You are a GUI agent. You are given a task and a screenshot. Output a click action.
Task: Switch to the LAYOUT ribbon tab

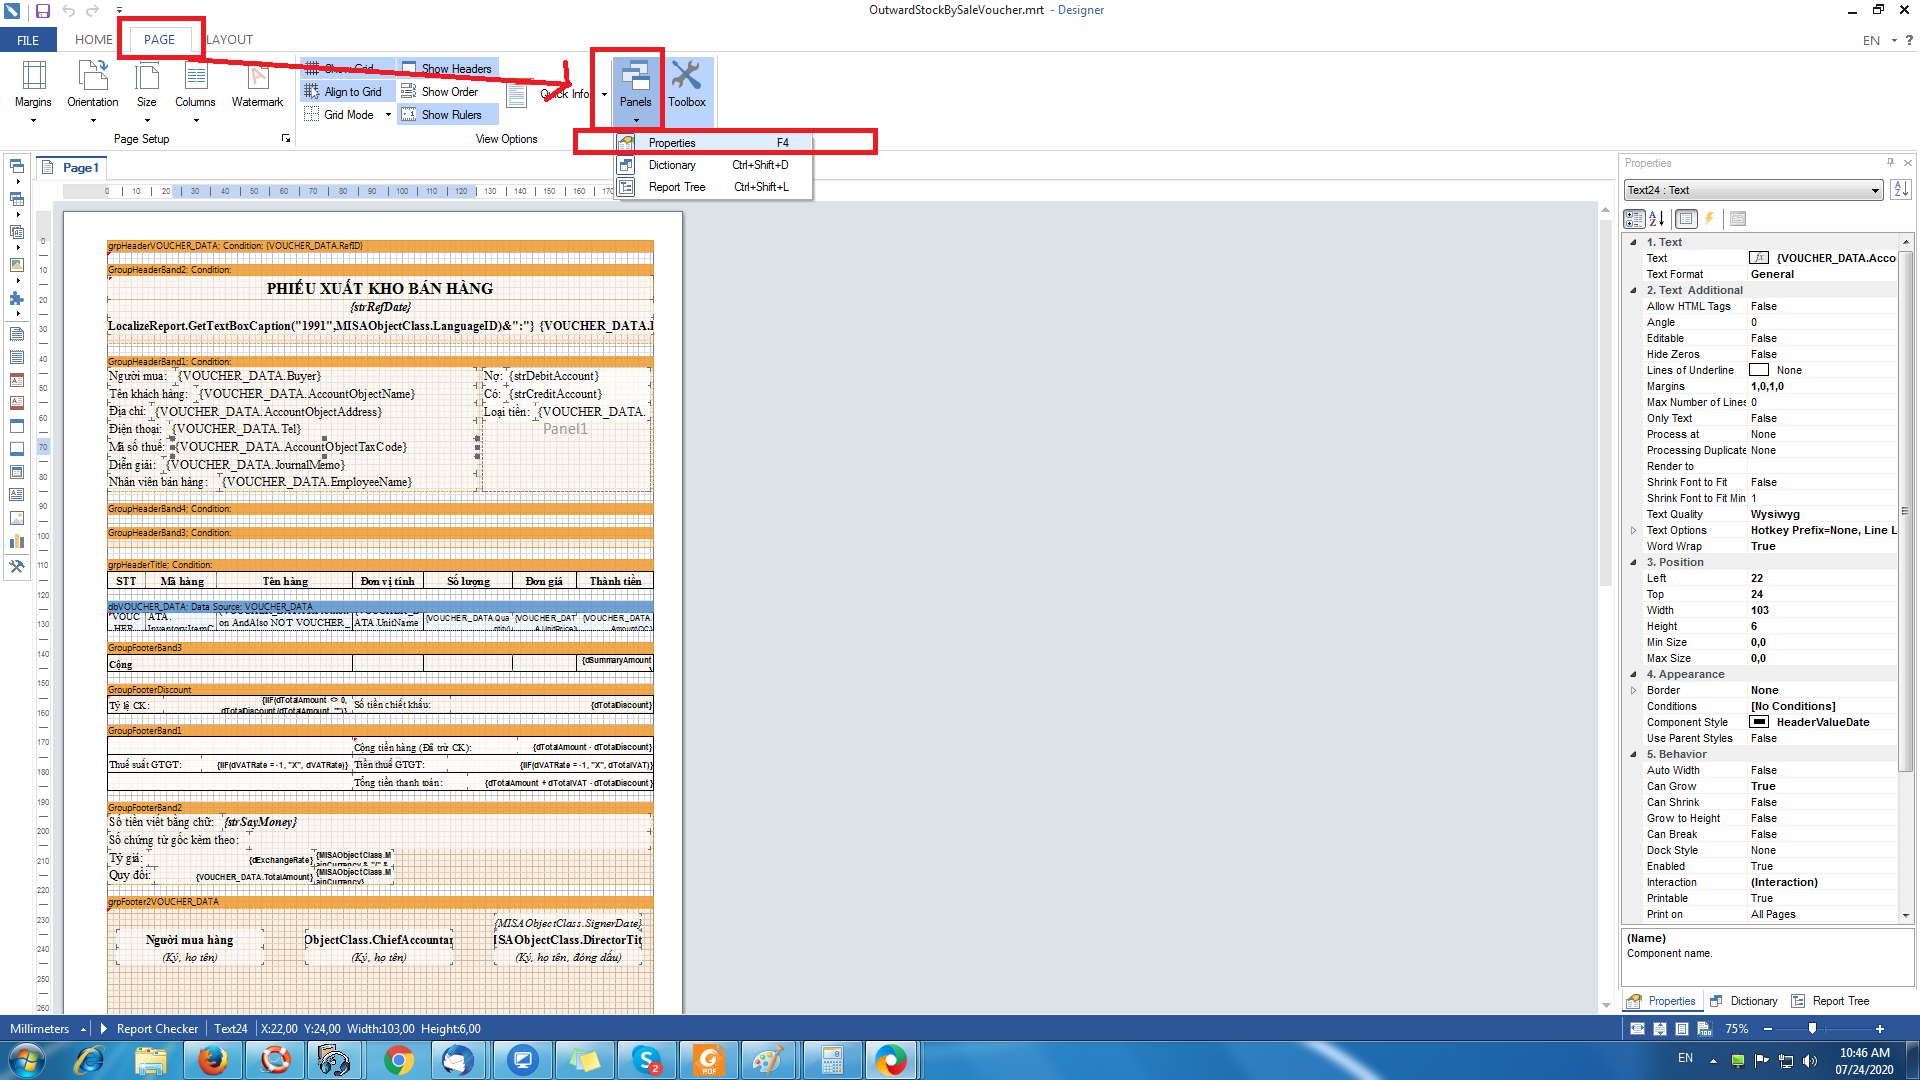(x=230, y=40)
